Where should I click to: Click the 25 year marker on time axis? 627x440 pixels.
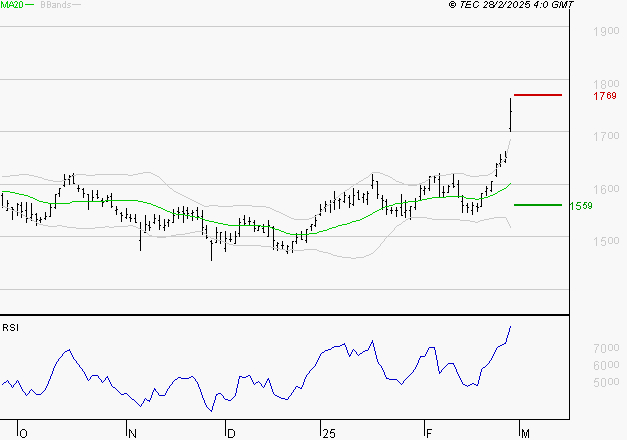[329, 434]
